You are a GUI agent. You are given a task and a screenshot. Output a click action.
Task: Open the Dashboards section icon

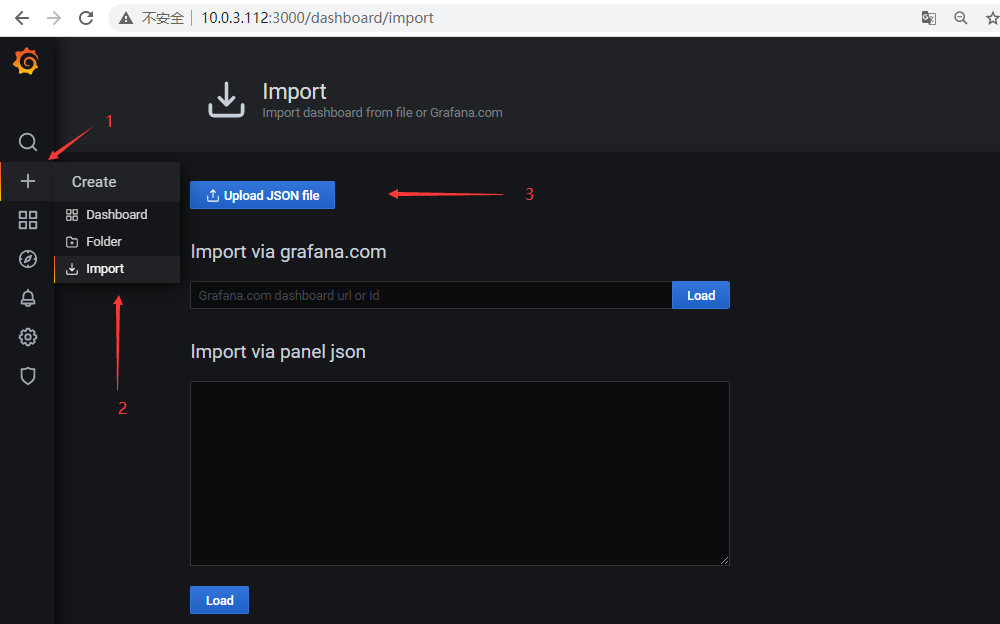(27, 220)
